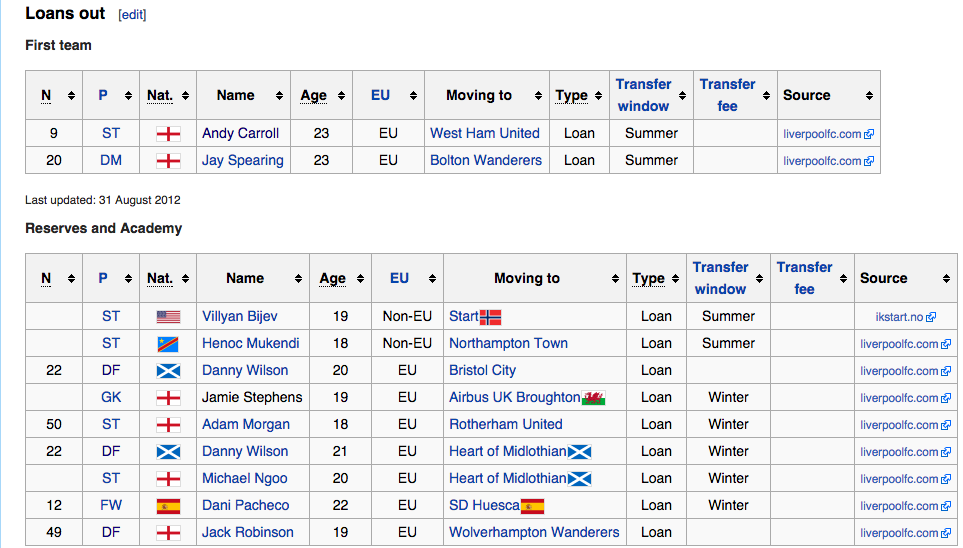Click Spain flag next to SD Huesca
Screen dimensions: 963x548
(532, 506)
